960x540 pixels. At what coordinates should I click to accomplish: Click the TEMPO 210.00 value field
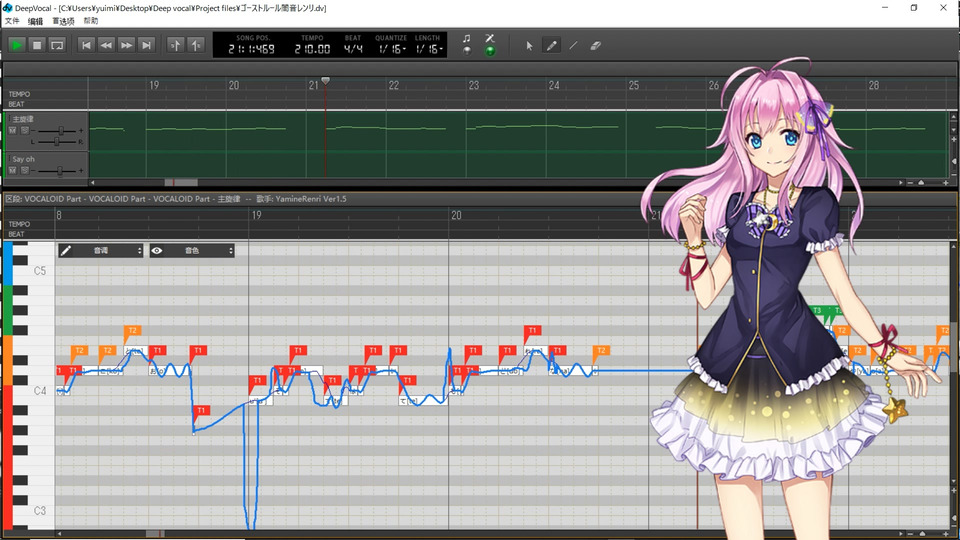tap(312, 49)
